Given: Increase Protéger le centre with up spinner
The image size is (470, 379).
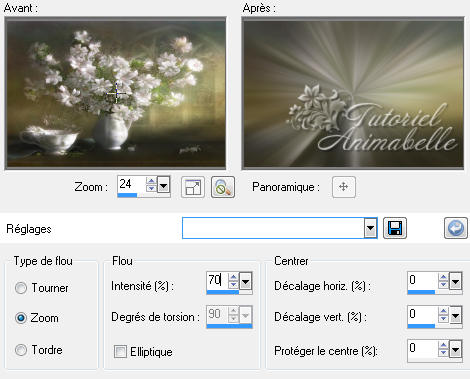Looking at the screenshot, I should (x=443, y=345).
